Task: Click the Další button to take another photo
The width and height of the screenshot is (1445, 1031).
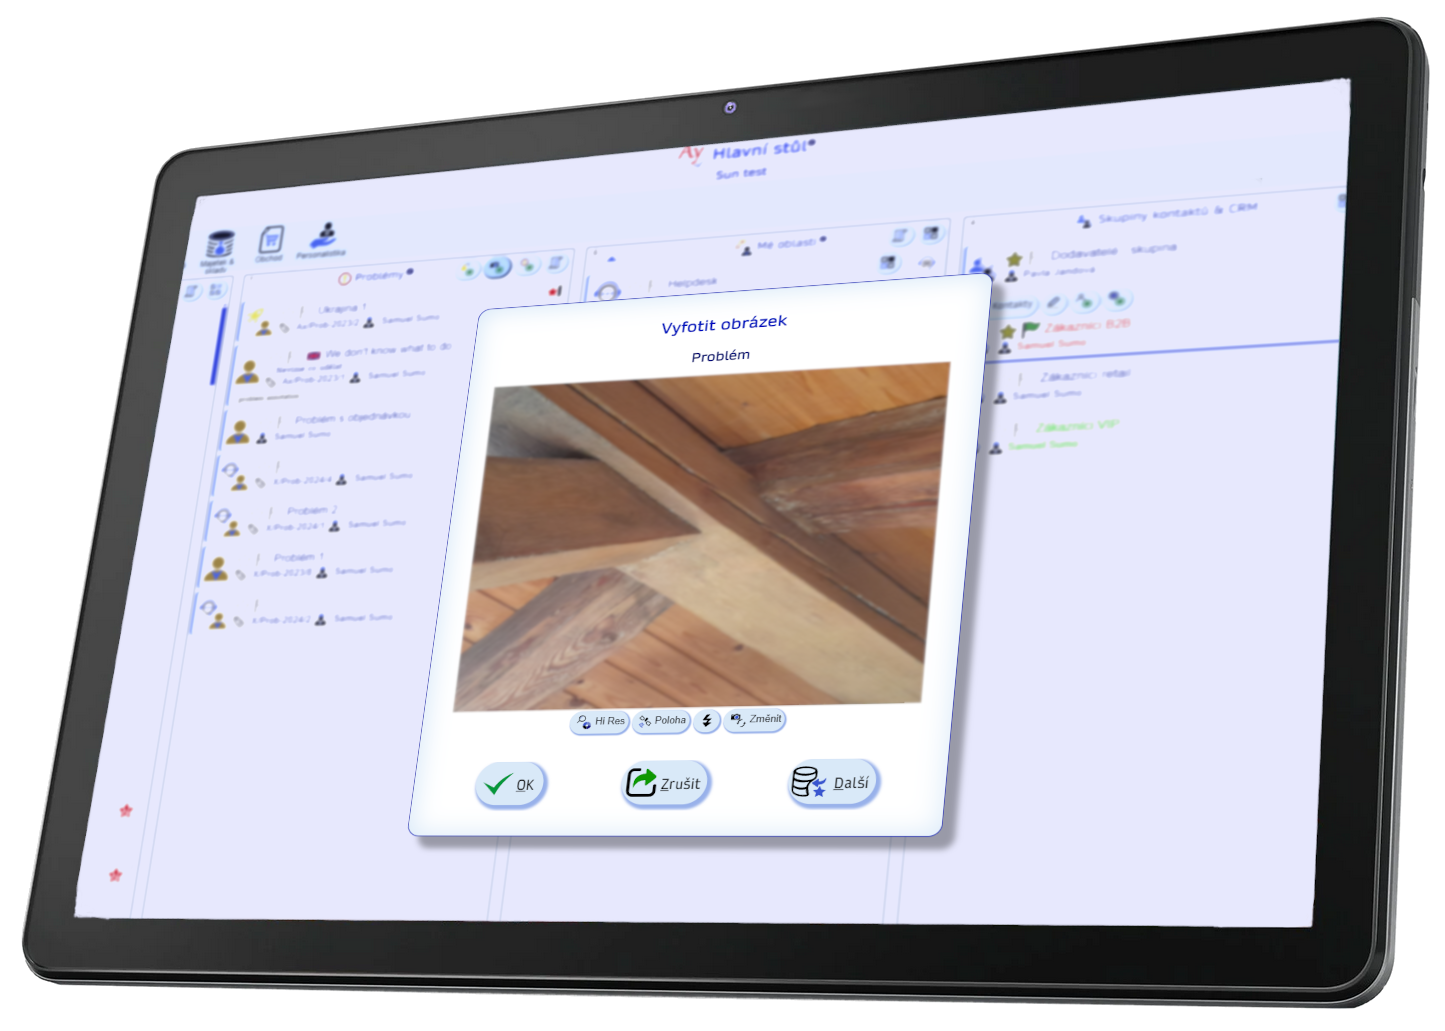Action: [833, 782]
